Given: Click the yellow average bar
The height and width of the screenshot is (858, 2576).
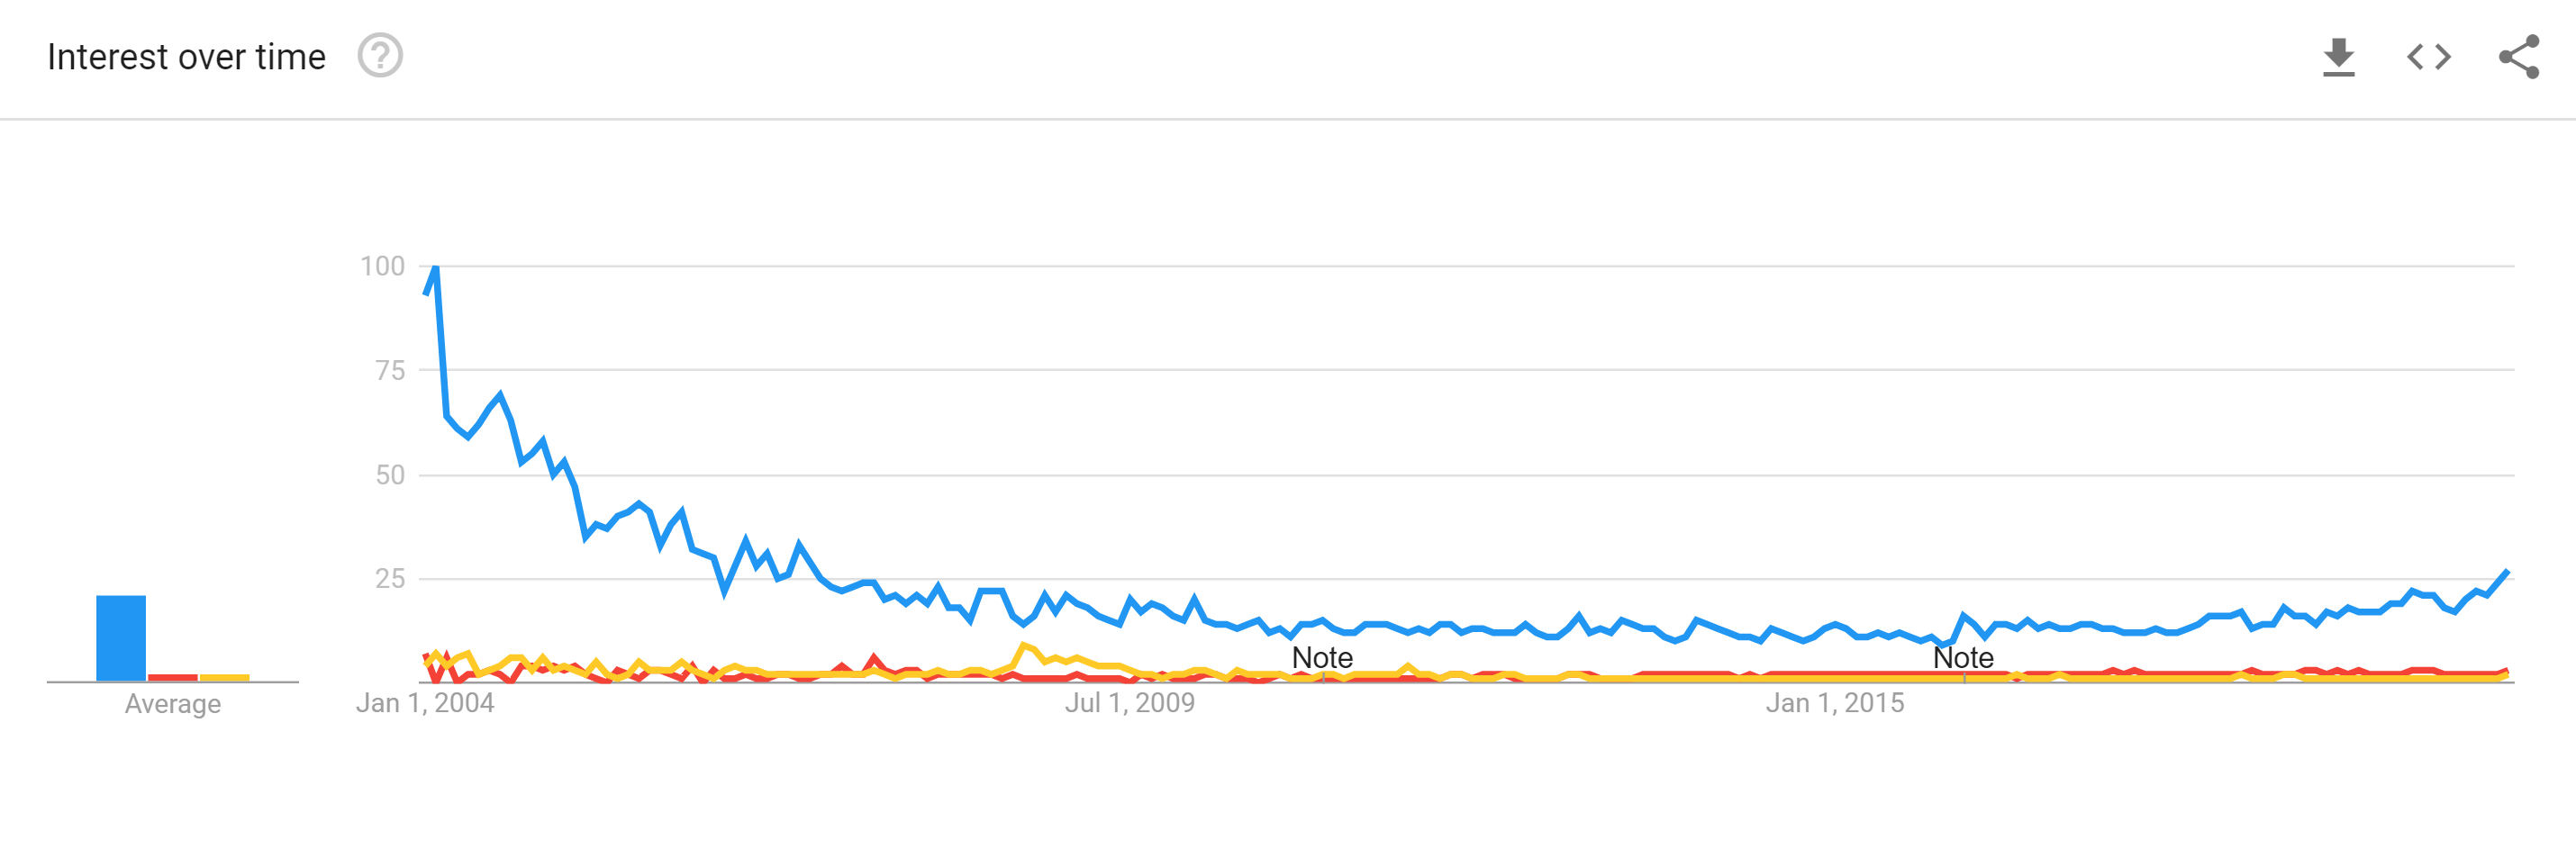Looking at the screenshot, I should coord(224,678).
